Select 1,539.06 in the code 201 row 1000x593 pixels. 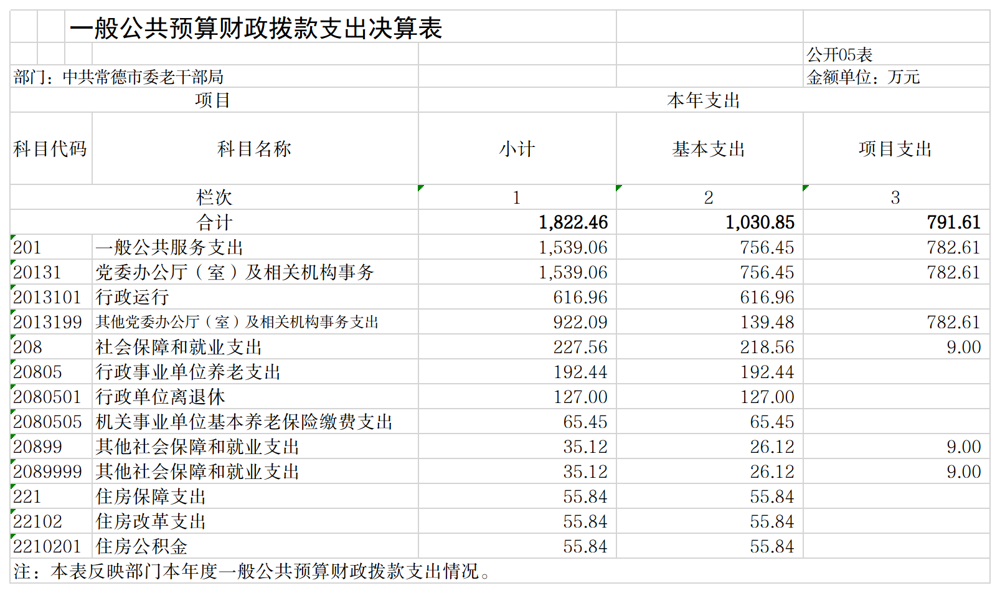[573, 247]
